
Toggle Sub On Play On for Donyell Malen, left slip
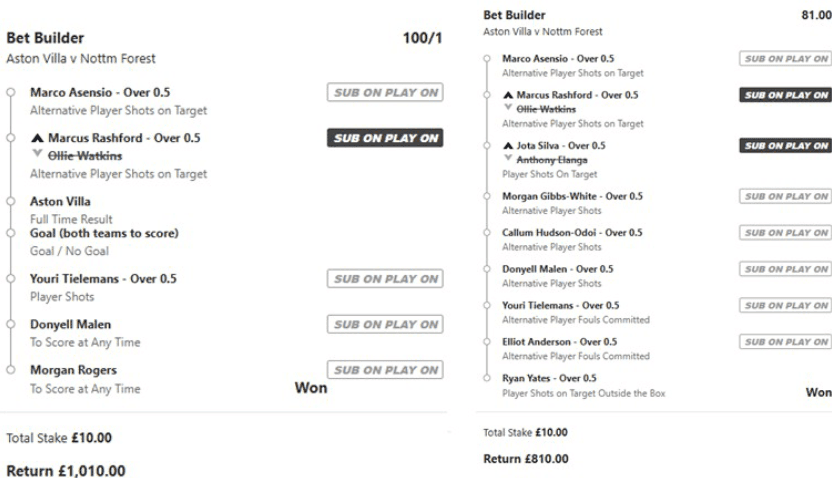pyautogui.click(x=384, y=325)
